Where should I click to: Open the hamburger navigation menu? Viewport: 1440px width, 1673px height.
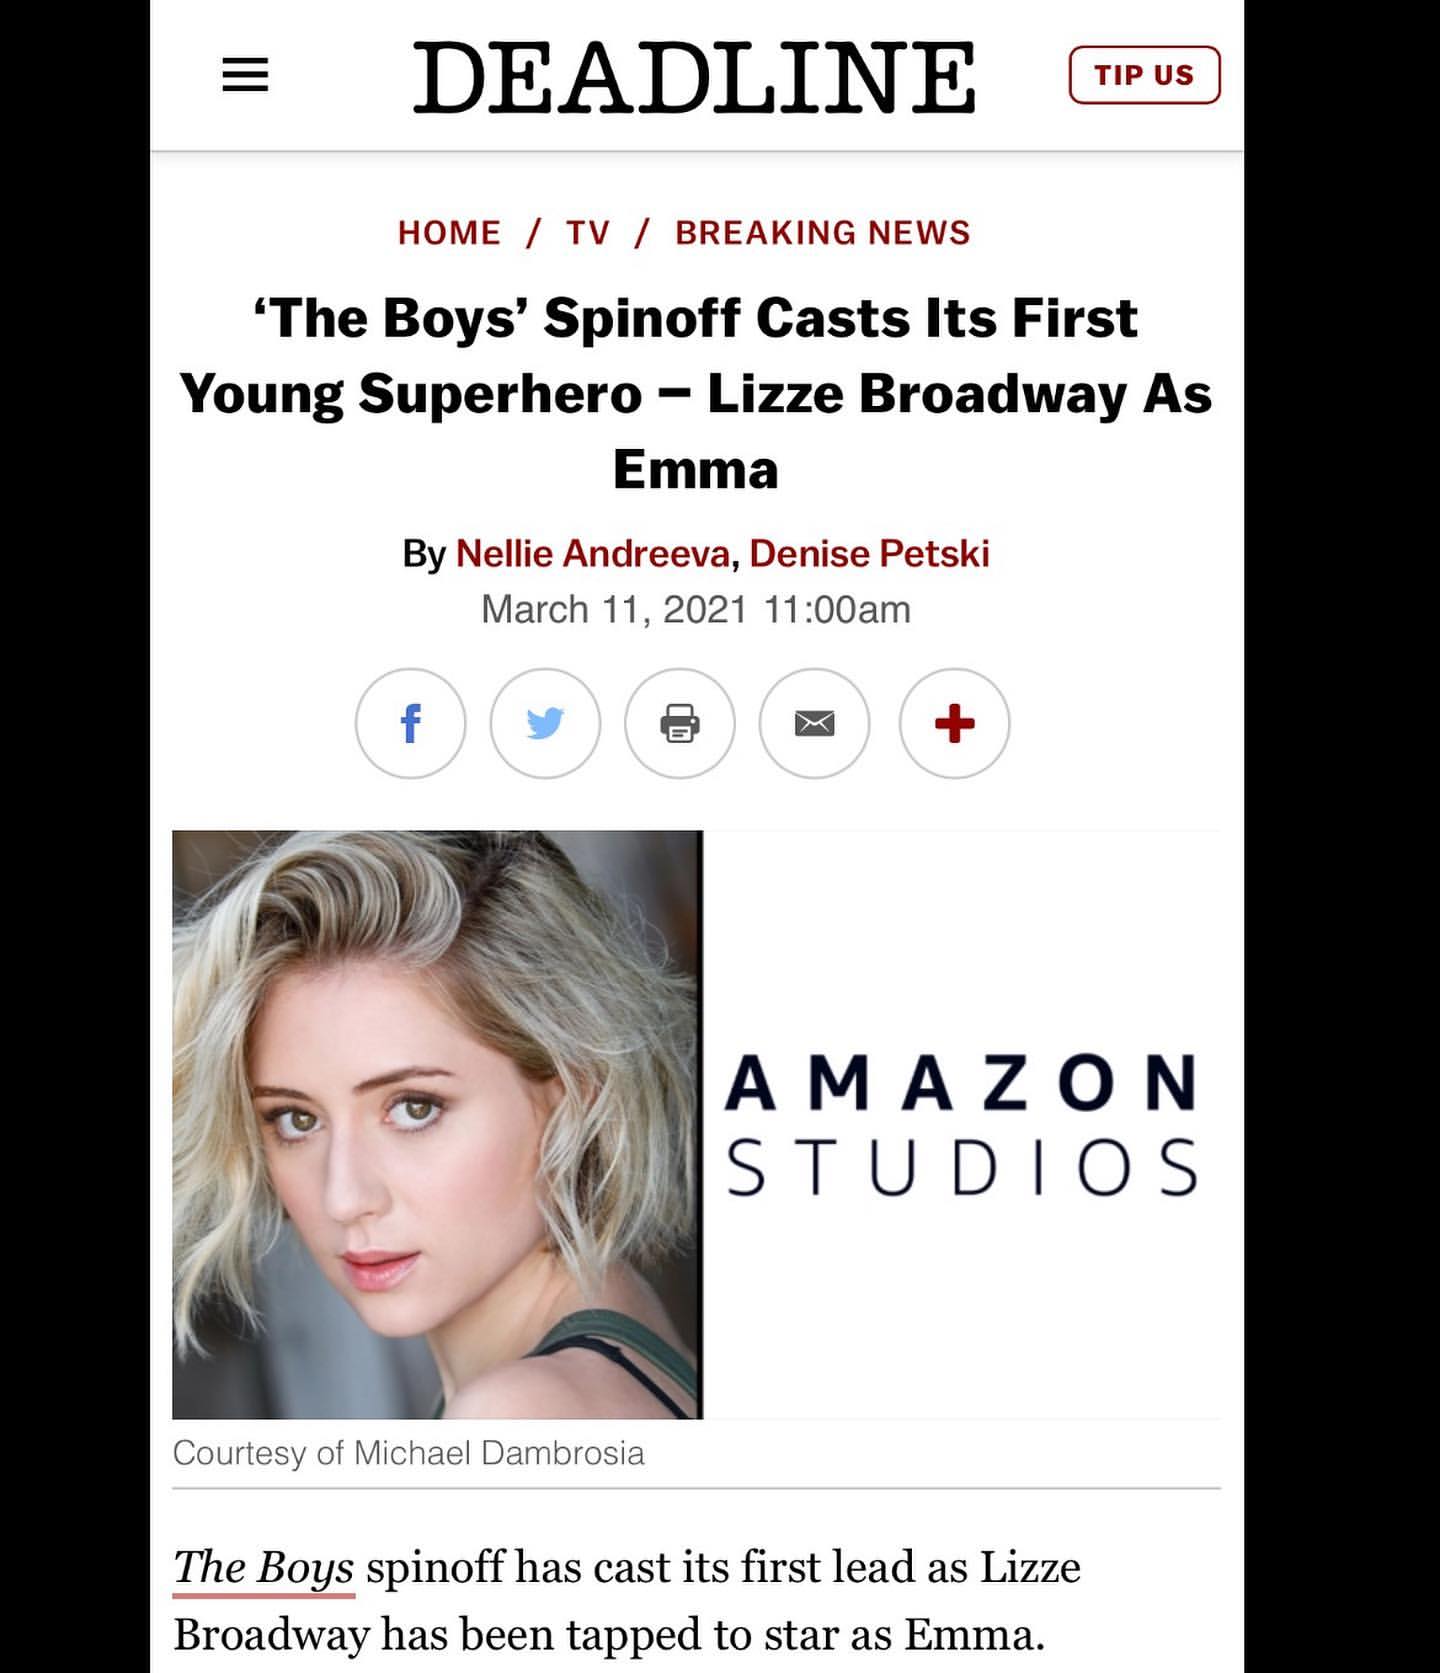(x=246, y=75)
